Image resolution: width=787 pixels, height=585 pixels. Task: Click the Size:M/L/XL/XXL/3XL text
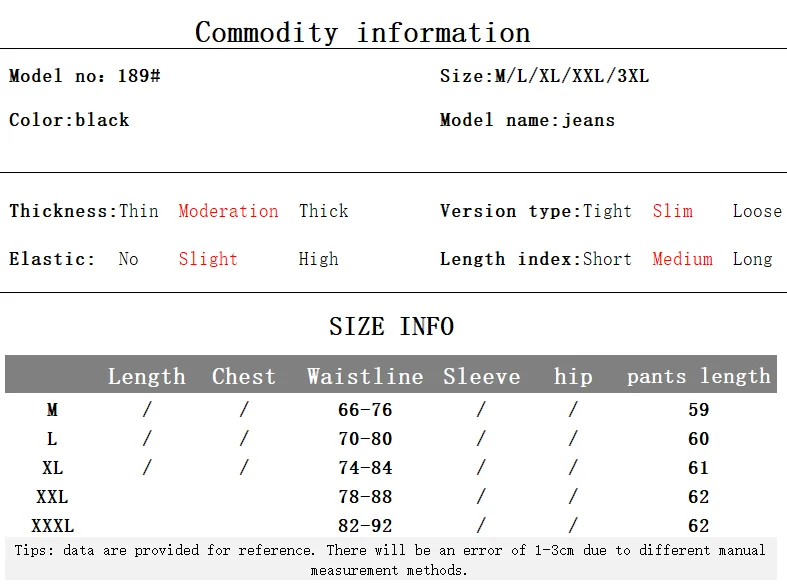tap(544, 76)
